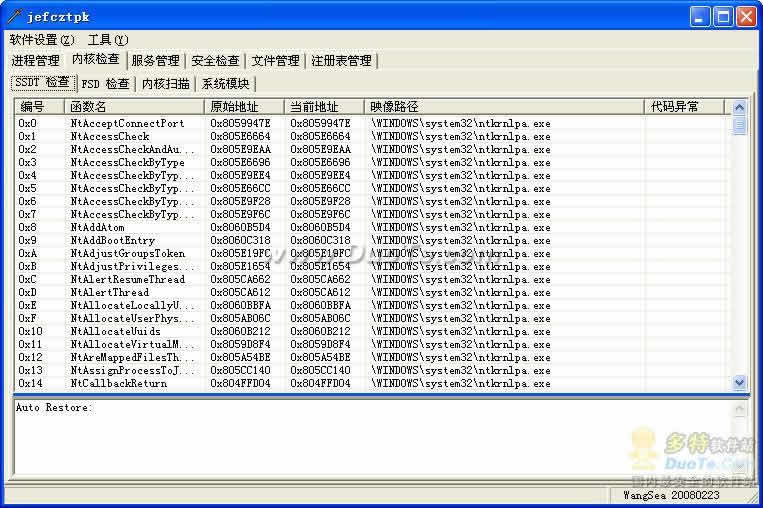Sort by the 函数名 column header
763x508 pixels.
[x=134, y=107]
